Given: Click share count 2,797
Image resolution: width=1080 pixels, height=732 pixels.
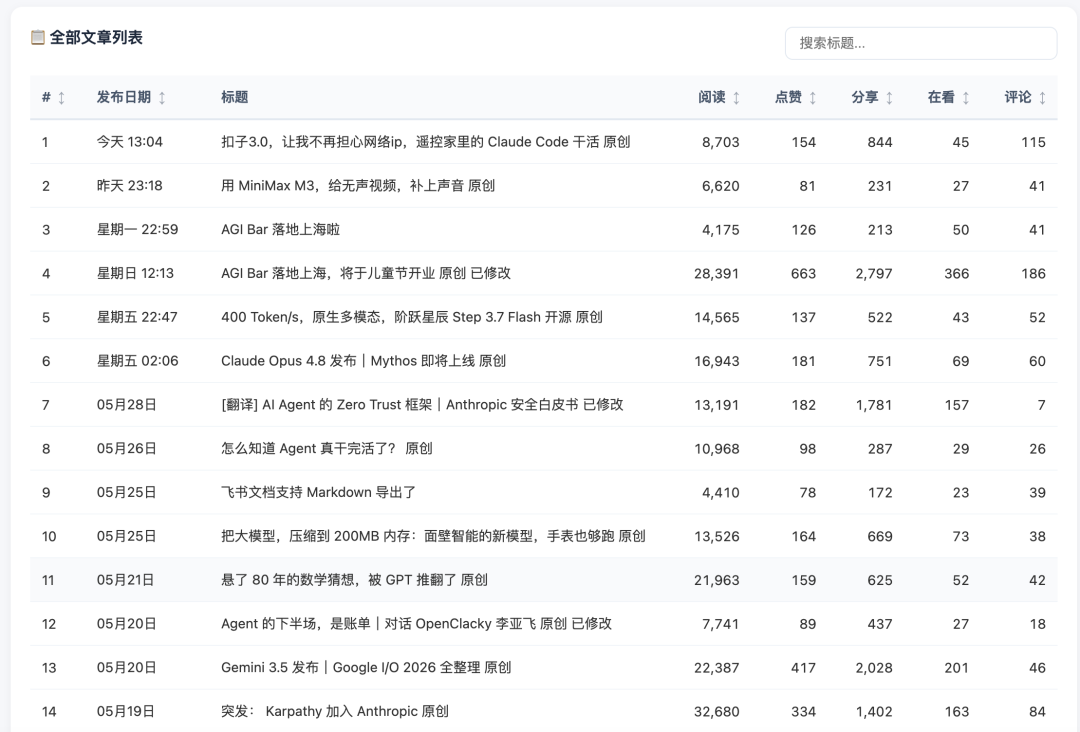Looking at the screenshot, I should pyautogui.click(x=874, y=274).
